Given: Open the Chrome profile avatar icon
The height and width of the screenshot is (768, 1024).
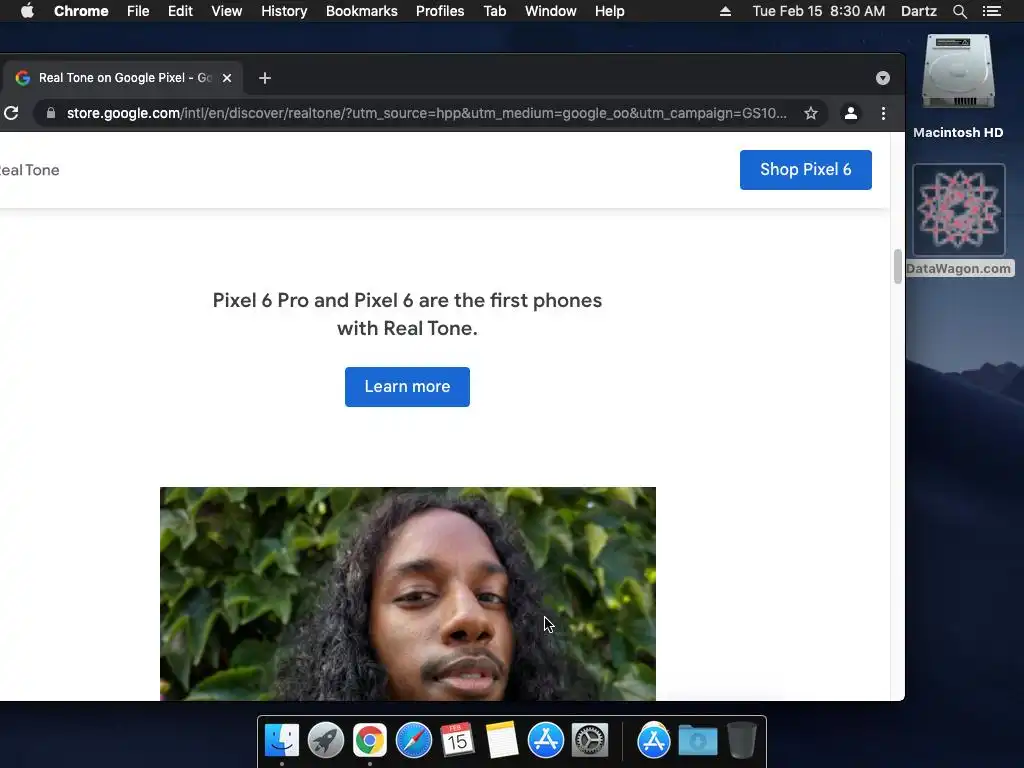Looking at the screenshot, I should (x=850, y=113).
